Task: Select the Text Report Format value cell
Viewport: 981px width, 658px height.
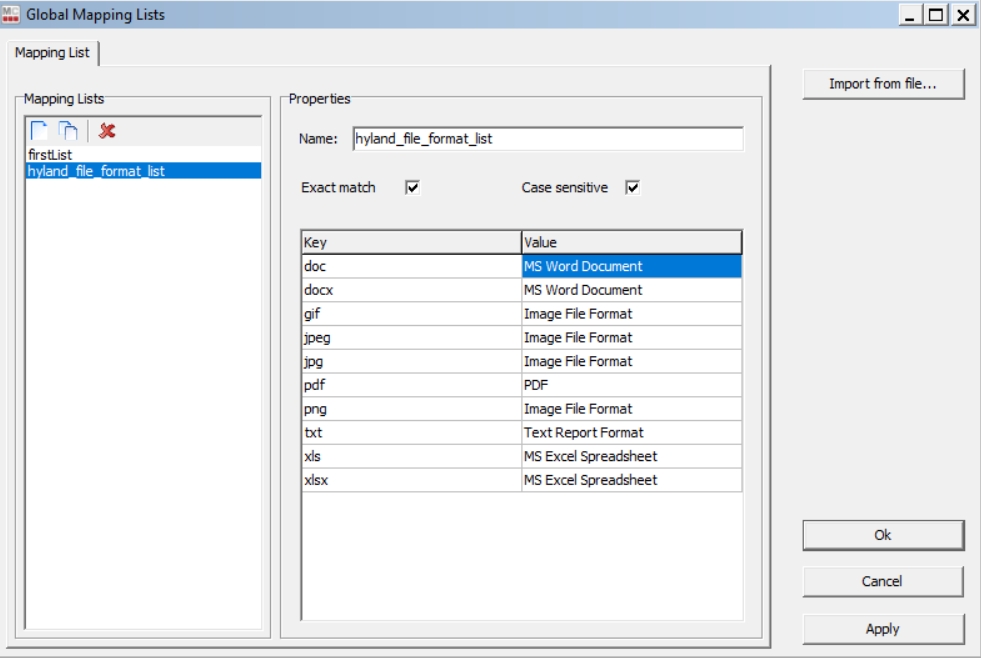Action: (x=631, y=433)
